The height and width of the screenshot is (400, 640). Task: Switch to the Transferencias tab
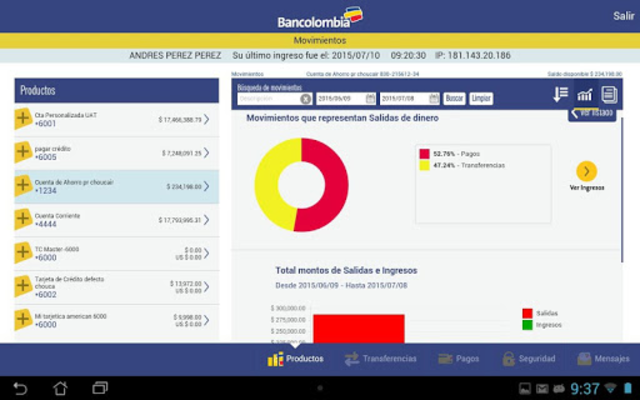[x=380, y=358]
